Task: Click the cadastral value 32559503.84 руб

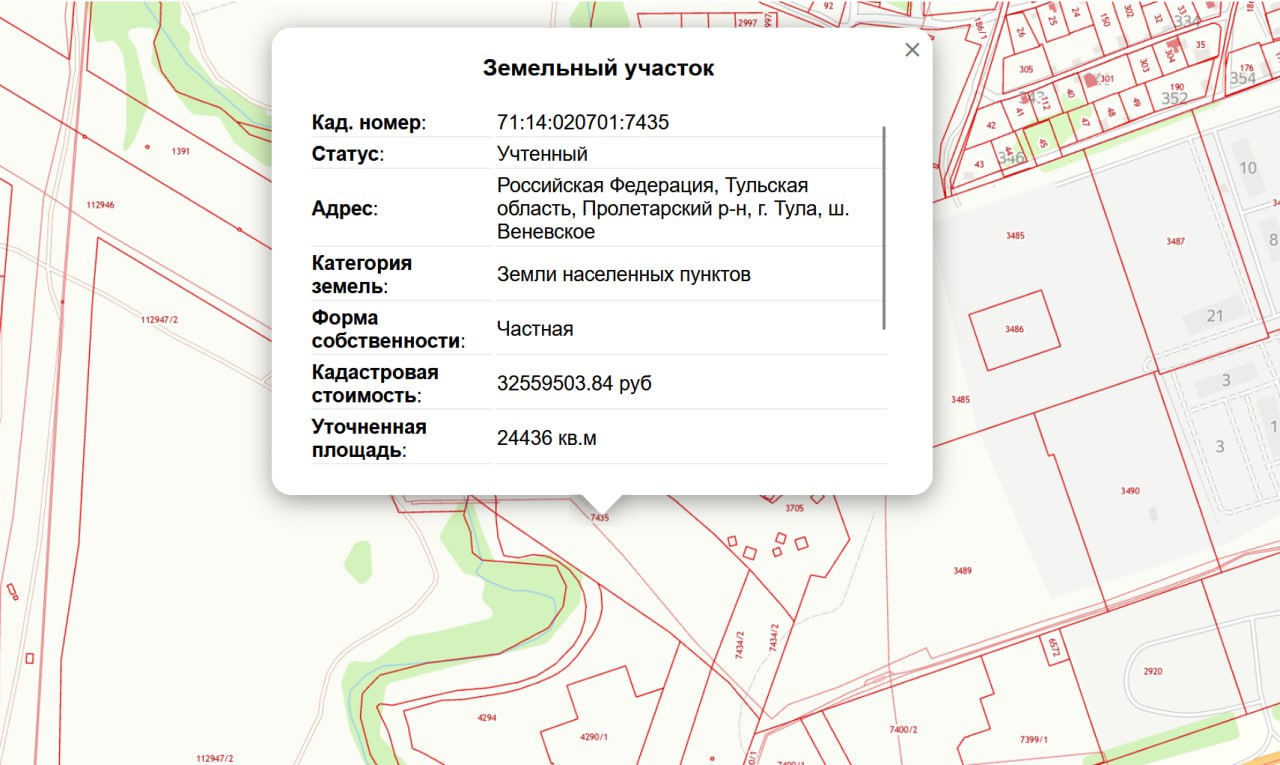Action: 574,383
